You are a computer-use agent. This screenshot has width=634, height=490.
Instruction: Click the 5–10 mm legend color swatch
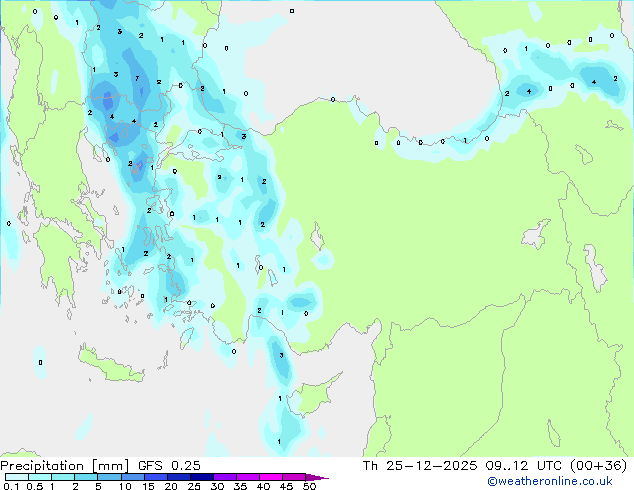[109, 477]
